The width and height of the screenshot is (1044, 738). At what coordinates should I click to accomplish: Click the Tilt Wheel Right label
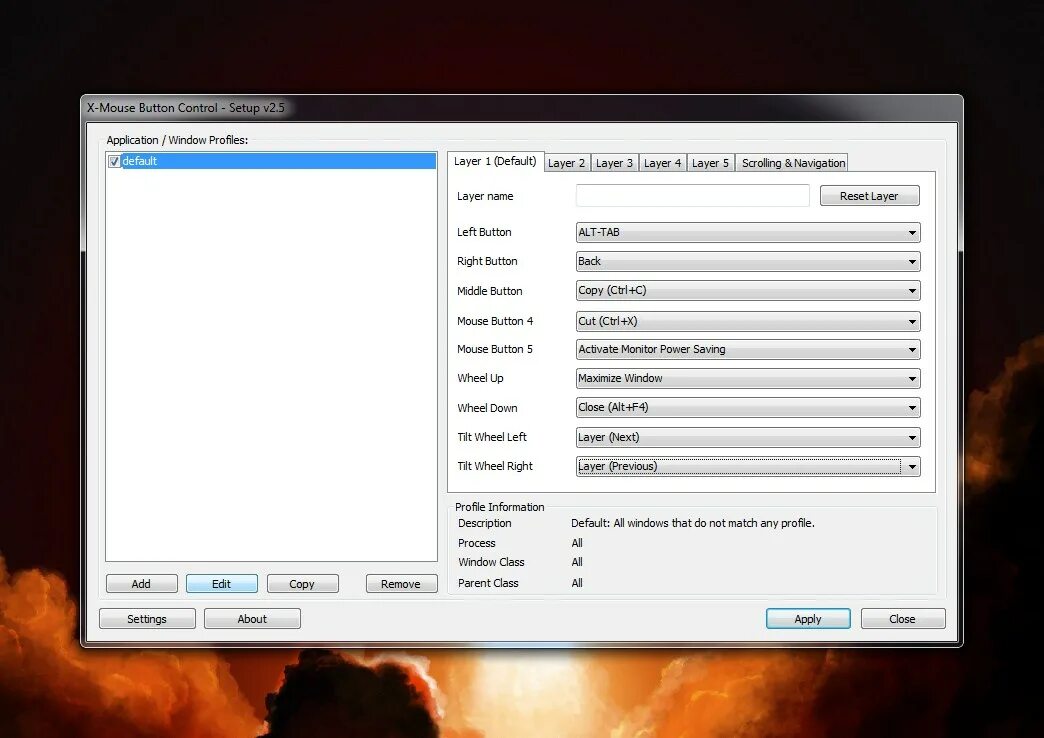pos(495,466)
